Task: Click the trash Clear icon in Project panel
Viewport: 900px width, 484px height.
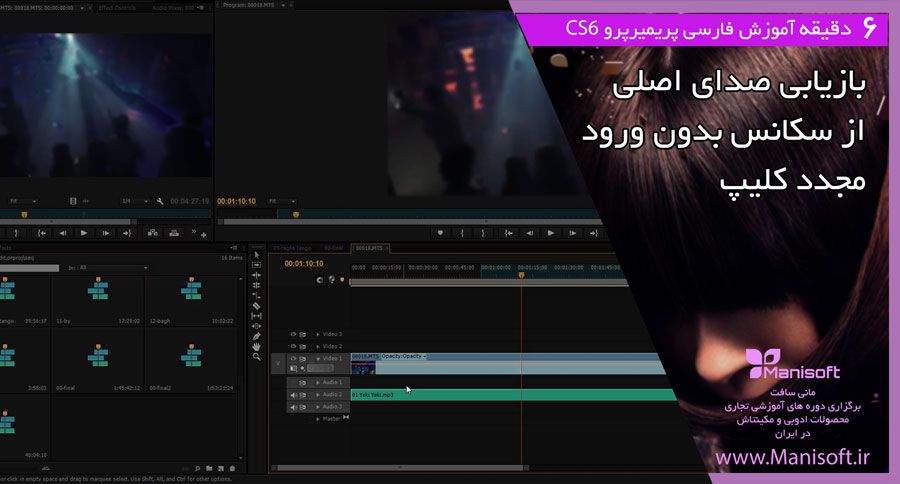Action: [232, 468]
